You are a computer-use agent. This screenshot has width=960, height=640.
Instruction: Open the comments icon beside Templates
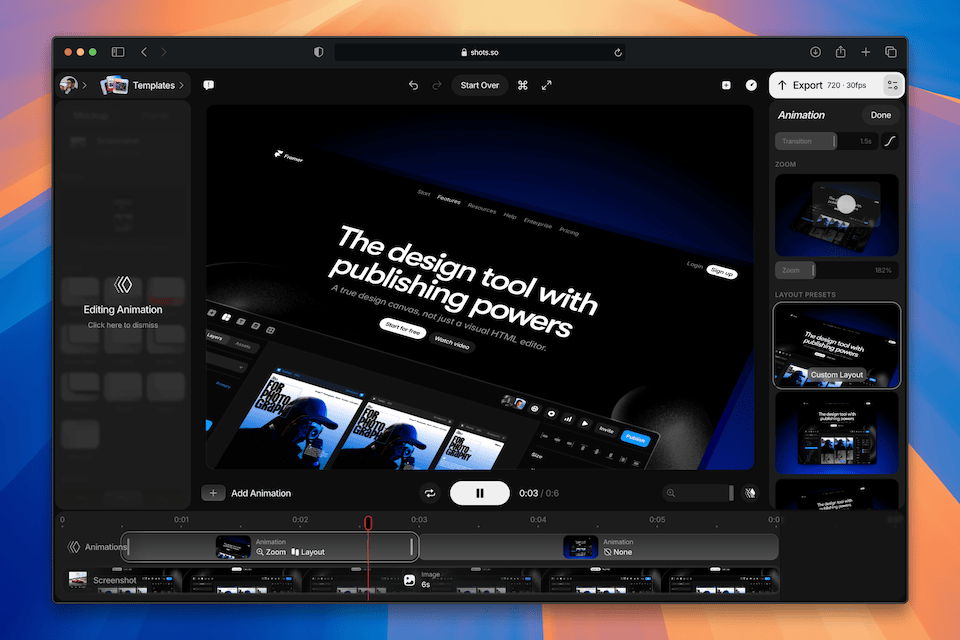coord(208,85)
